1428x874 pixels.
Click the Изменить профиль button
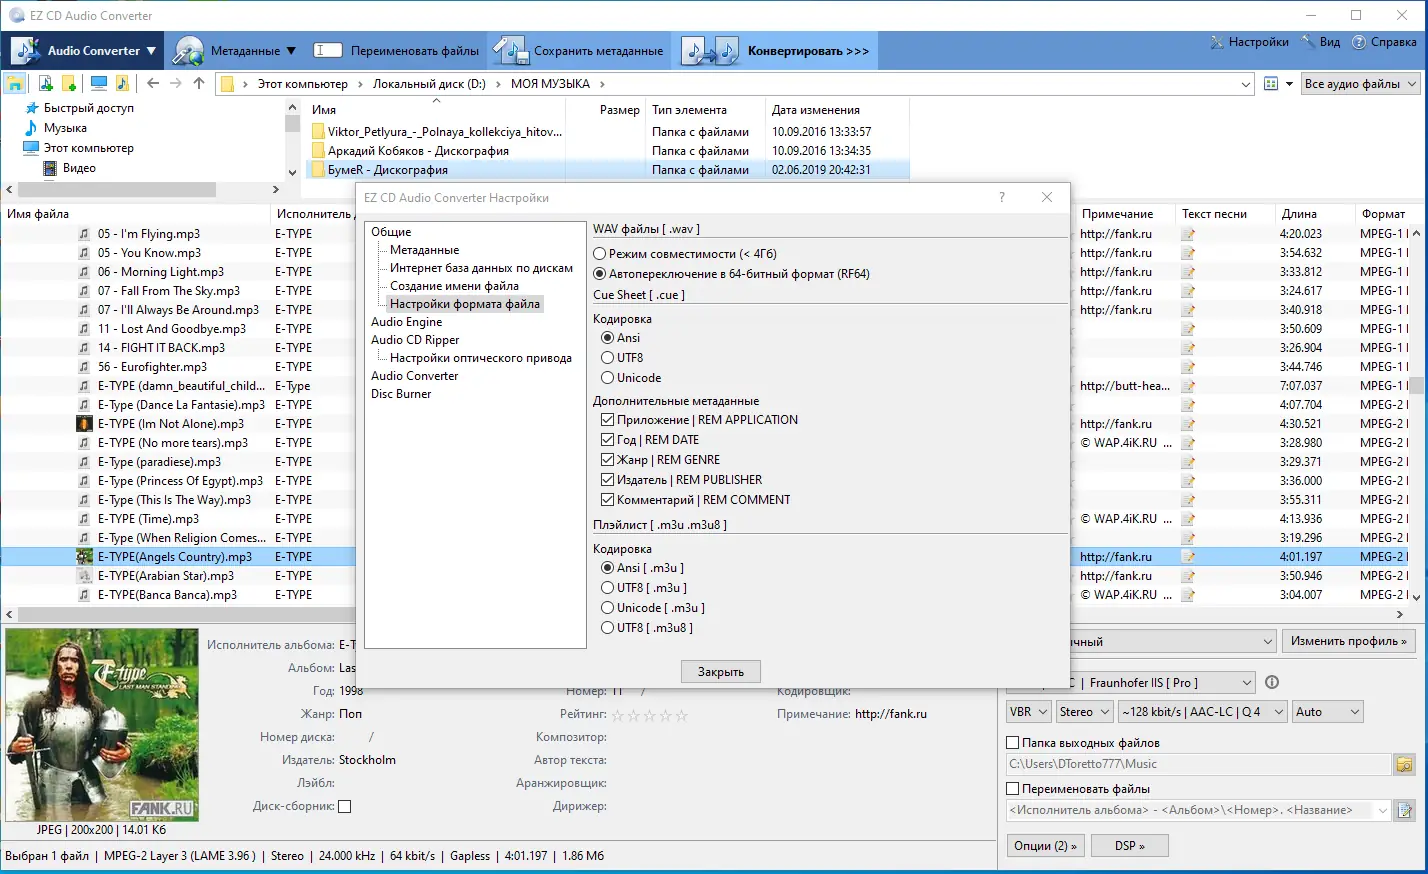[1348, 641]
